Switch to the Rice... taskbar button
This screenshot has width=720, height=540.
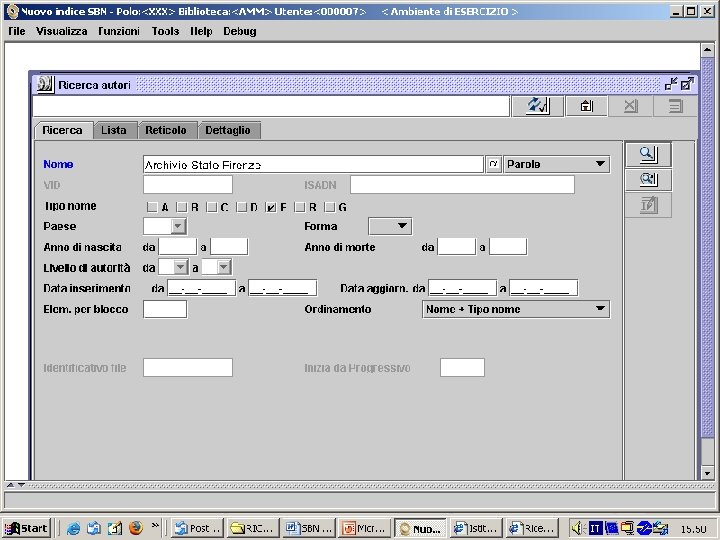click(x=531, y=529)
